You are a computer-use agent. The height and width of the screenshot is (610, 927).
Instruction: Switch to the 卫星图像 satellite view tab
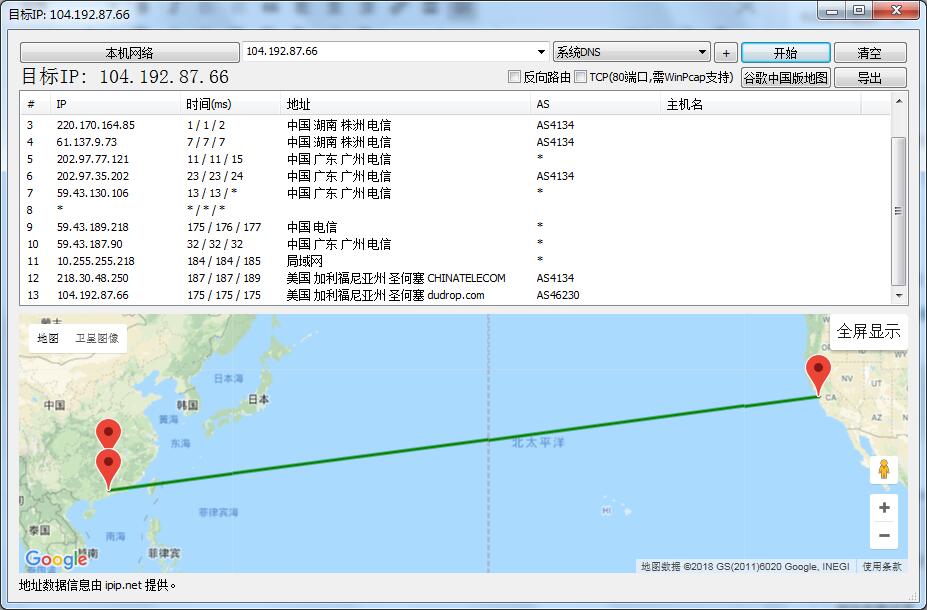click(x=95, y=337)
